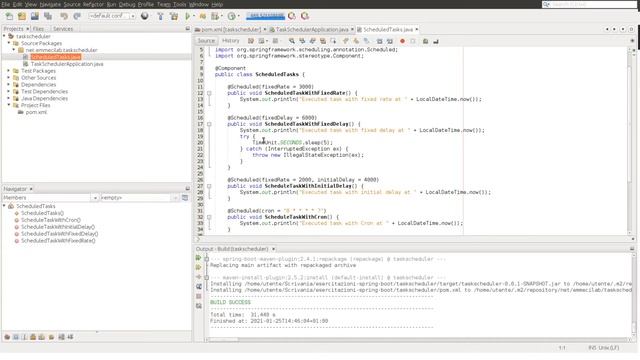The image size is (640, 360).
Task: Click the green Run Project arrow
Action: 187,16
